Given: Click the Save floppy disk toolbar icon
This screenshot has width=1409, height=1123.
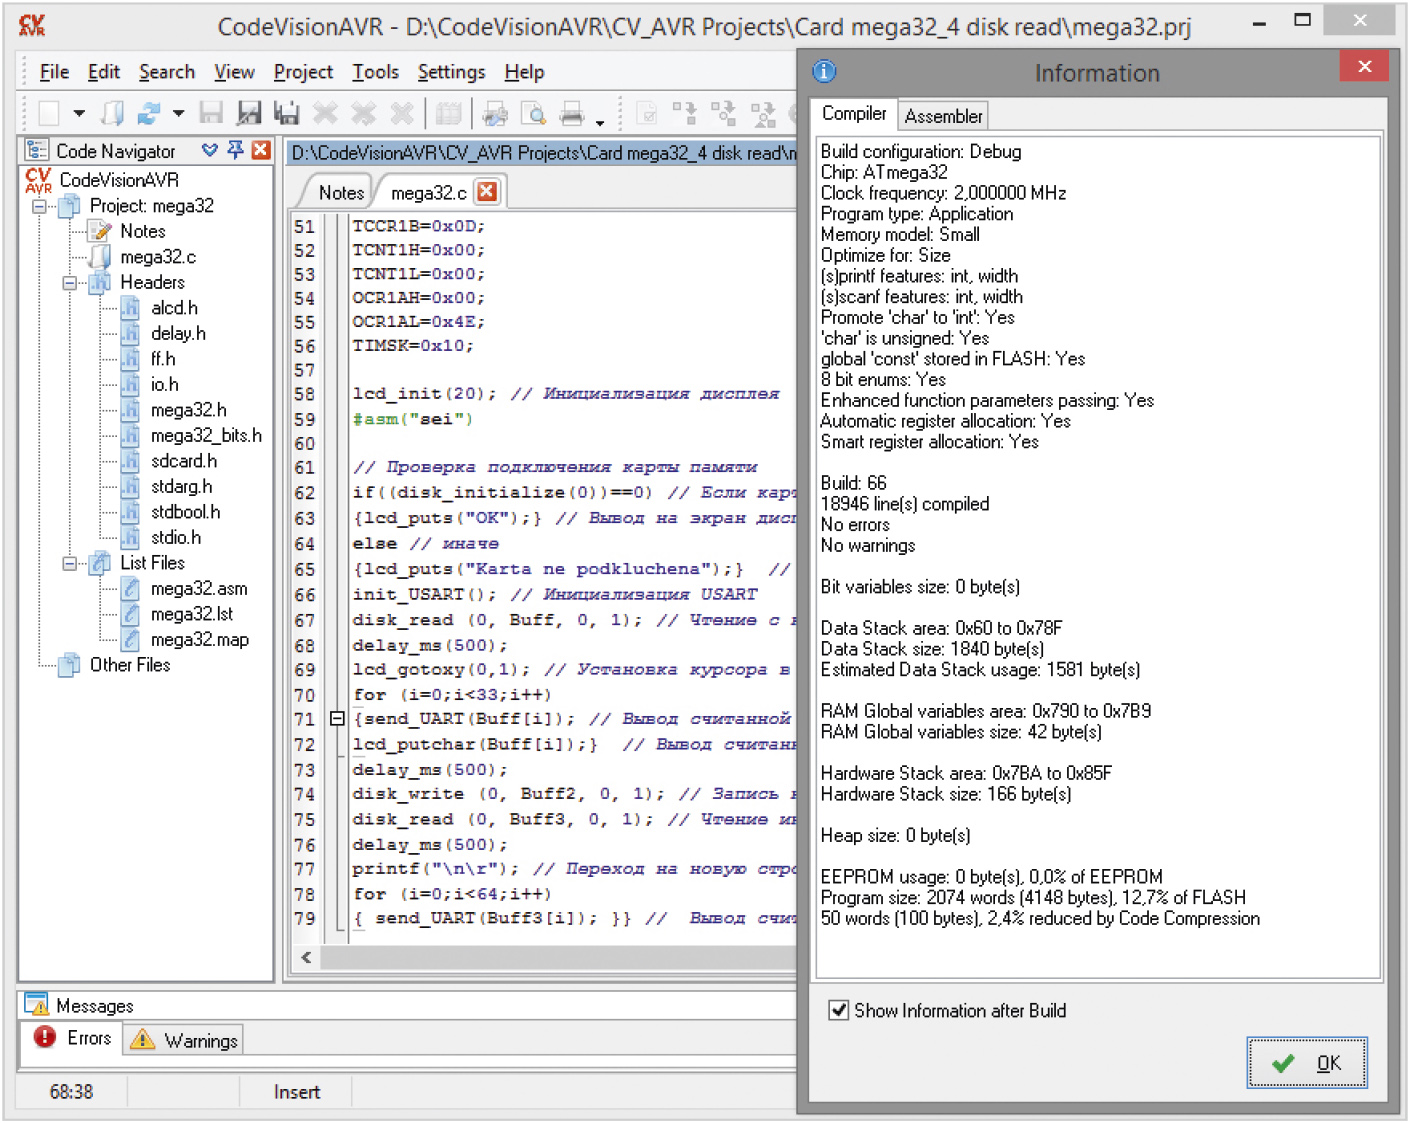Looking at the screenshot, I should (x=211, y=114).
